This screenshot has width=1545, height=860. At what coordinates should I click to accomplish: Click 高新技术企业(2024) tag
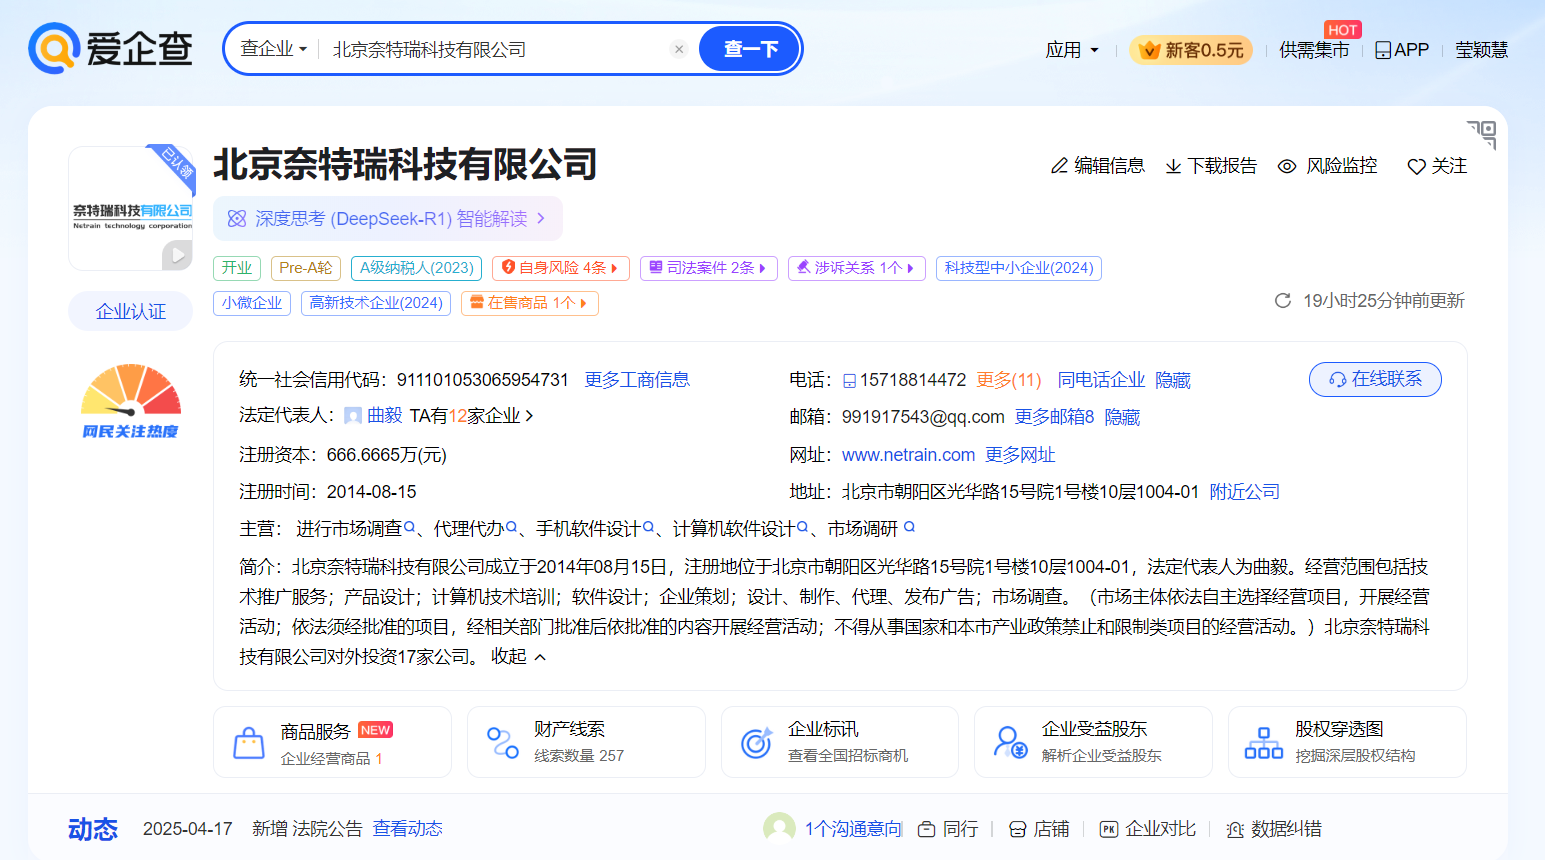376,303
